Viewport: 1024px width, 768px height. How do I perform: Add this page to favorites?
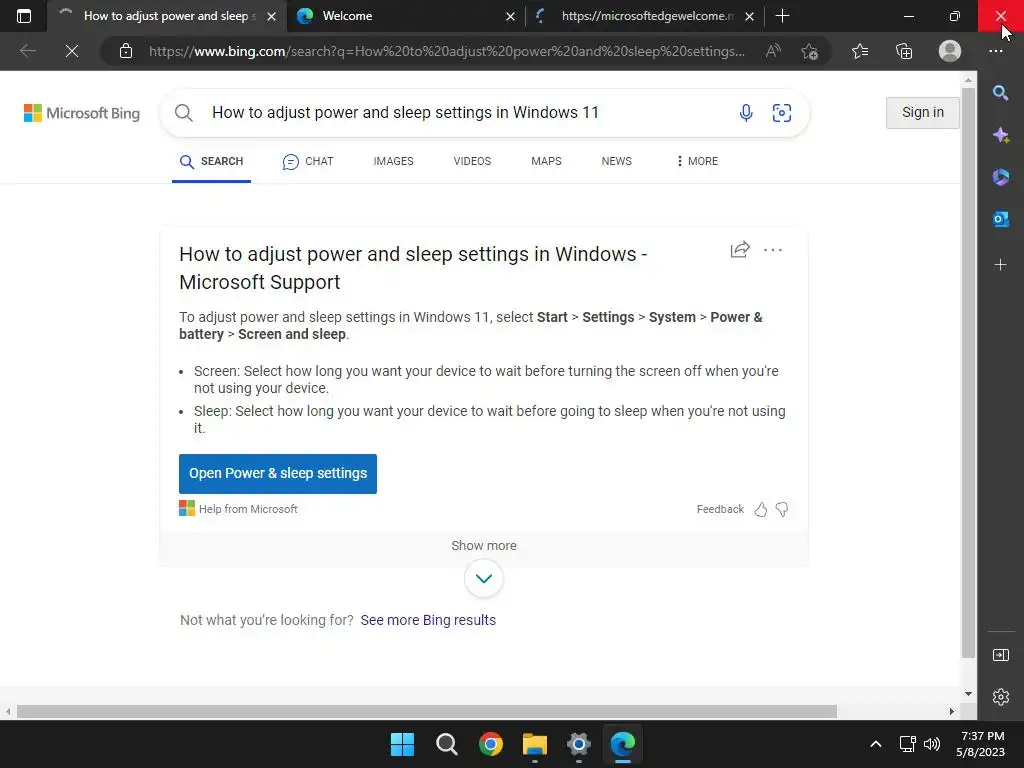pos(810,51)
